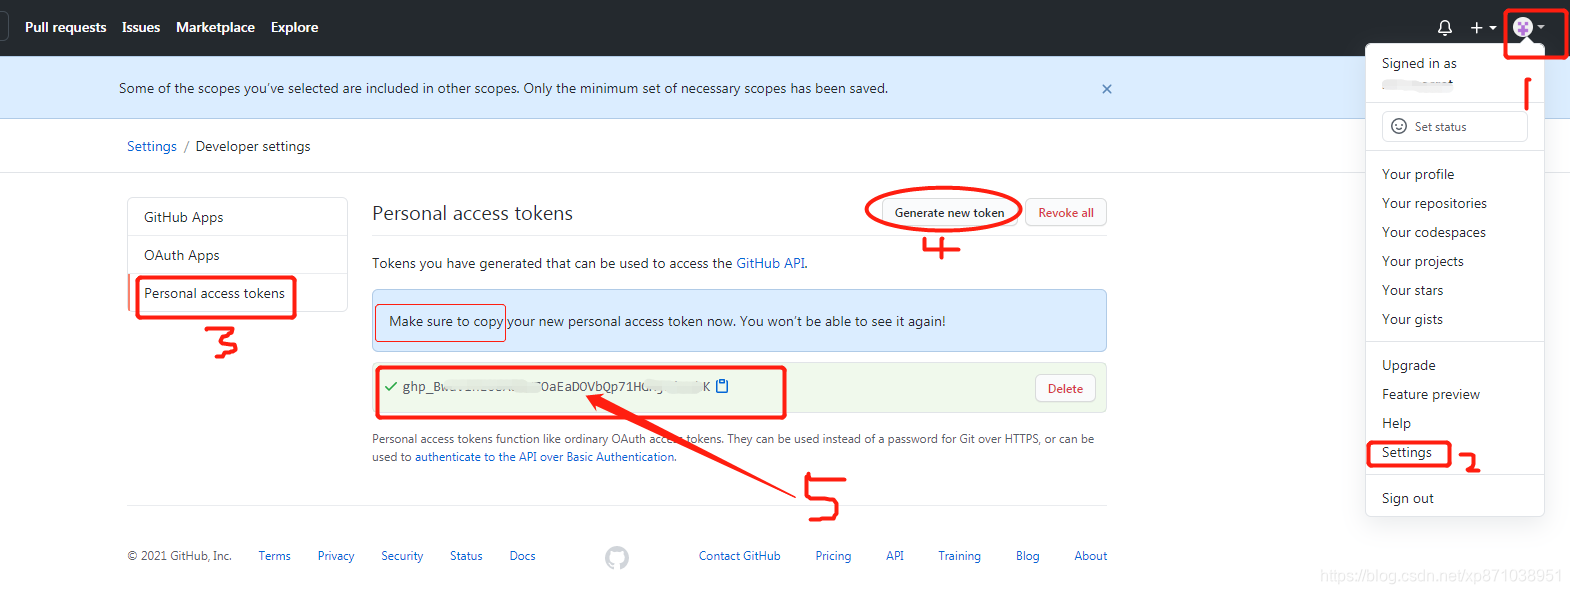This screenshot has width=1570, height=594.
Task: Click the GitHub logo in the footer
Action: [617, 557]
